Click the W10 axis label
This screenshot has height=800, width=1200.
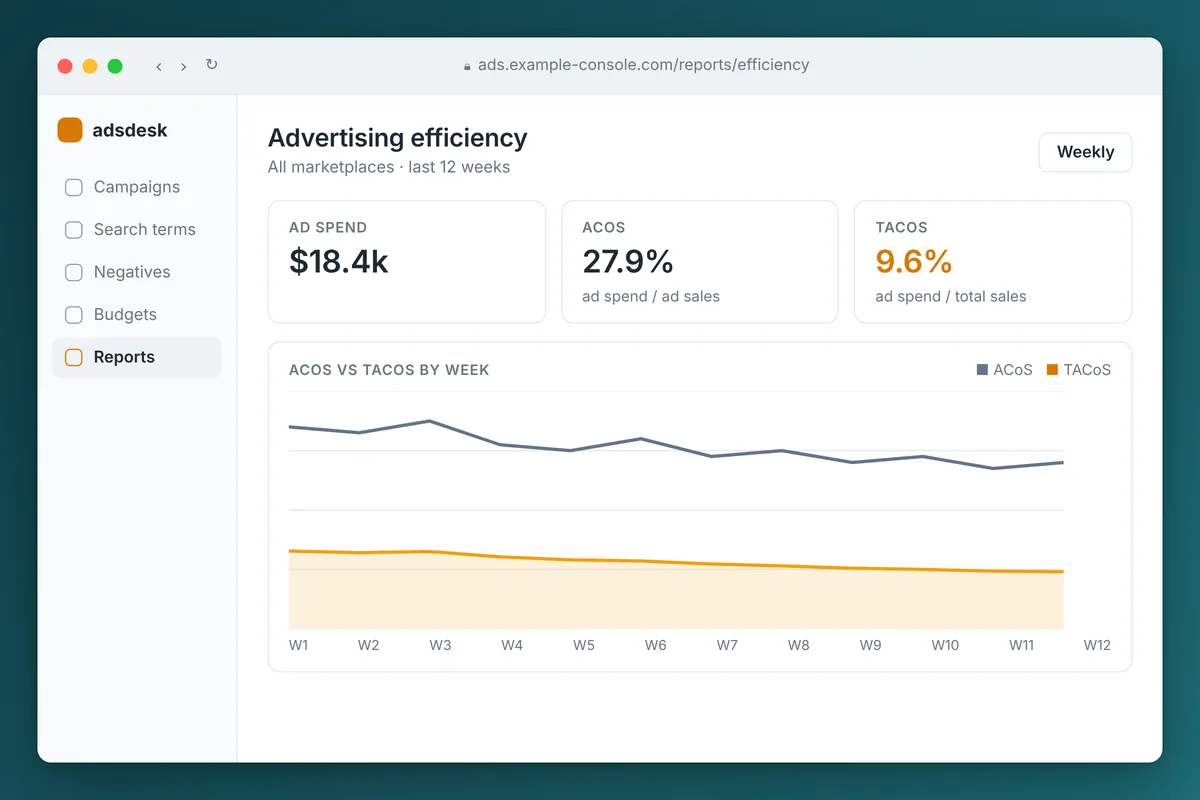(945, 645)
